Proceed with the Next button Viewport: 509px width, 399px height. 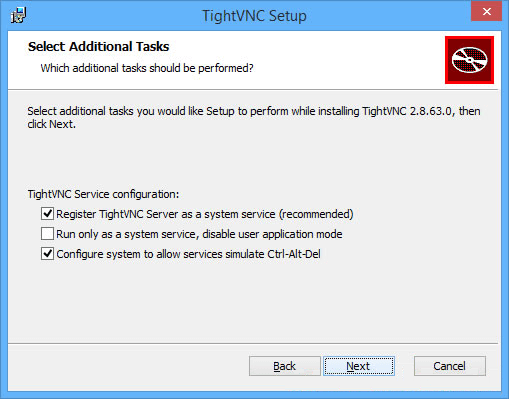point(359,366)
